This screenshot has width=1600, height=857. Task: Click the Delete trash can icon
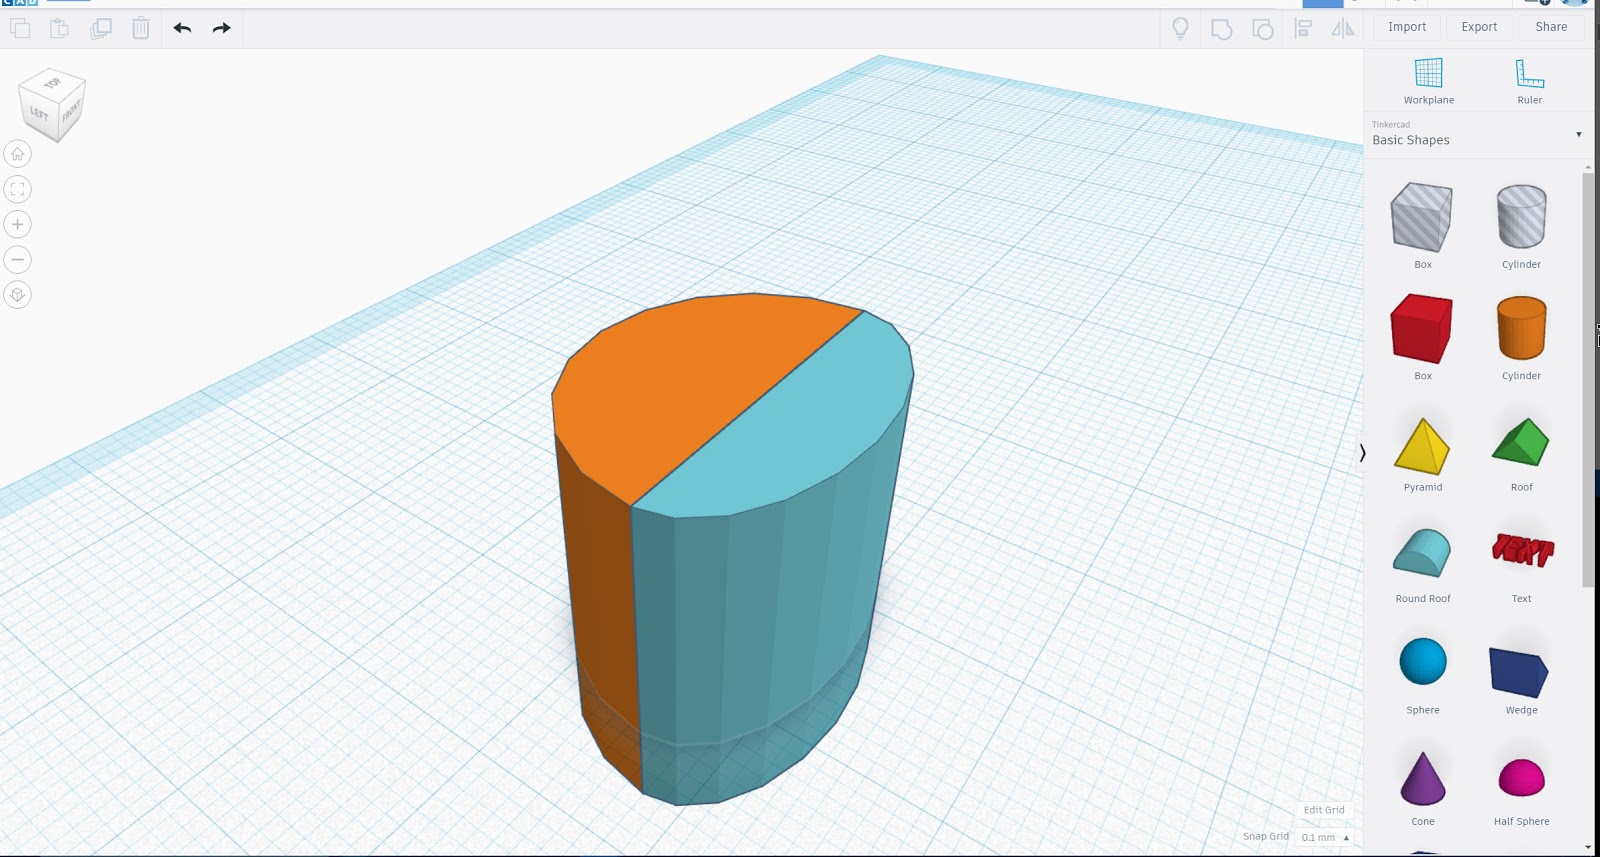coord(141,28)
